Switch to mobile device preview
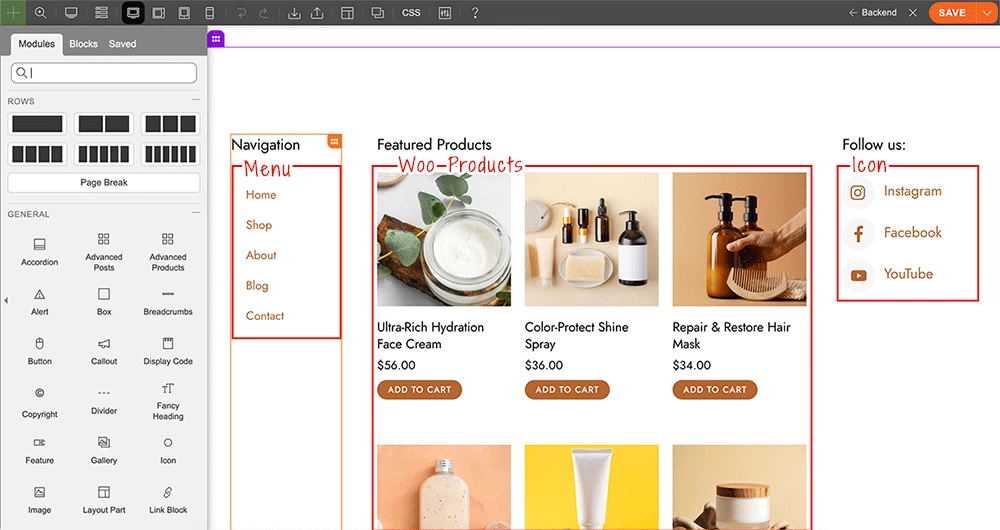Viewport: 1000px width, 530px height. pyautogui.click(x=209, y=13)
